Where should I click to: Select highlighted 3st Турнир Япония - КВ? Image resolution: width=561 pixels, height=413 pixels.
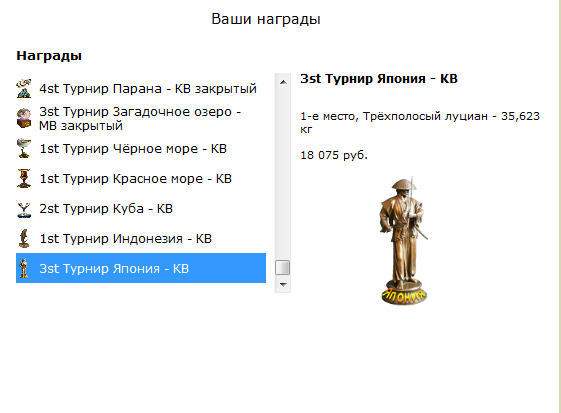coord(141,268)
